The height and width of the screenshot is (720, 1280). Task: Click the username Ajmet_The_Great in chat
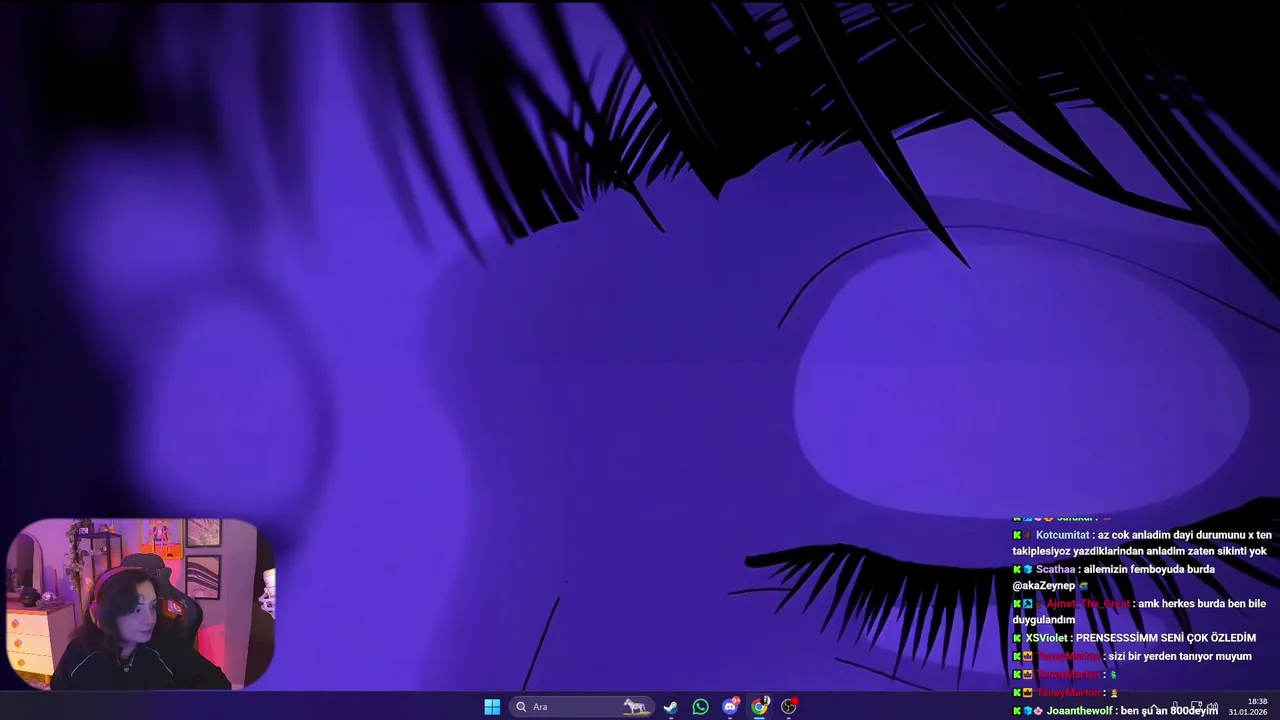click(x=1087, y=604)
